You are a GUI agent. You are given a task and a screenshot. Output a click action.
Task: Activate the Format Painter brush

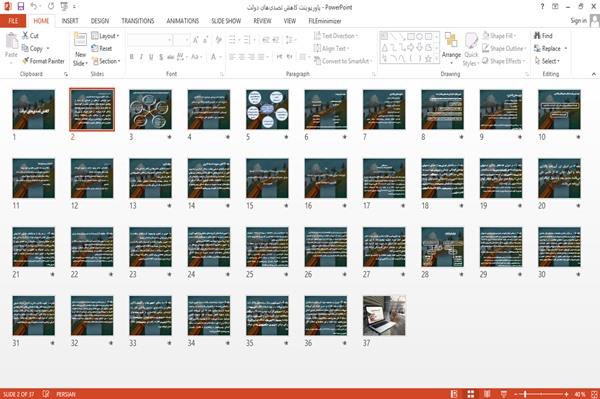pyautogui.click(x=26, y=61)
